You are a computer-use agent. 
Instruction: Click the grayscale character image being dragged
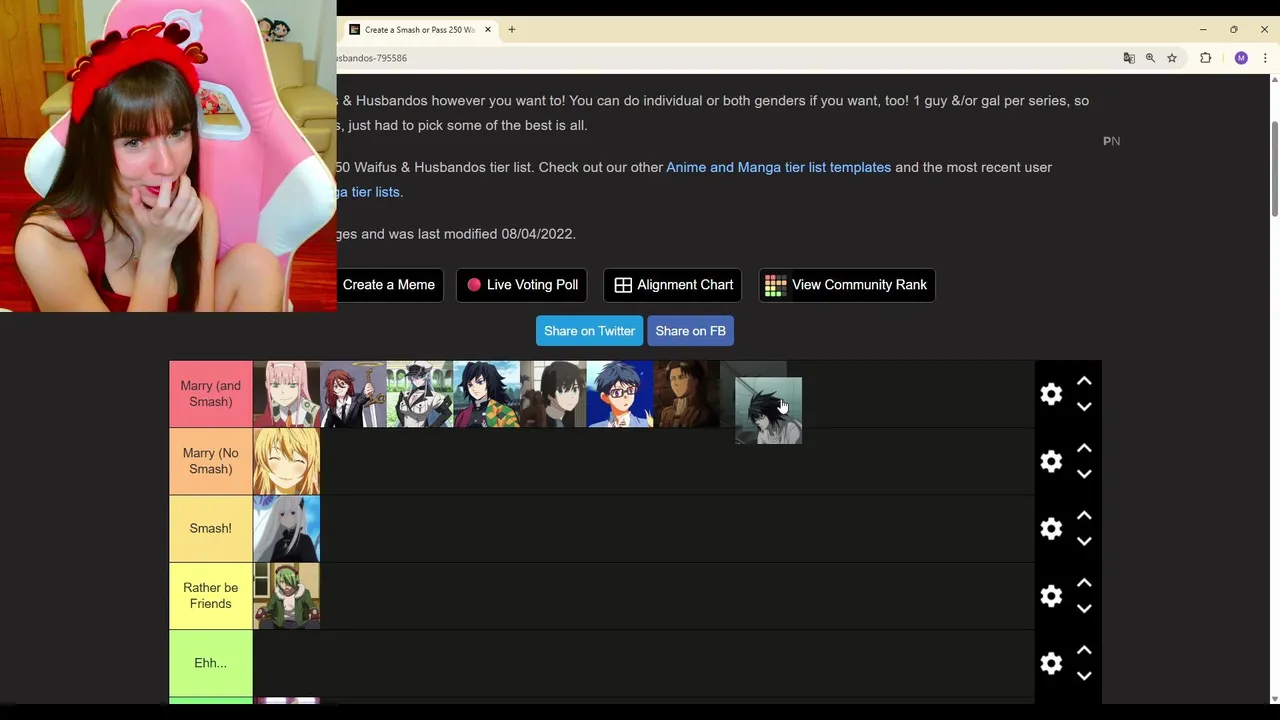click(x=768, y=410)
